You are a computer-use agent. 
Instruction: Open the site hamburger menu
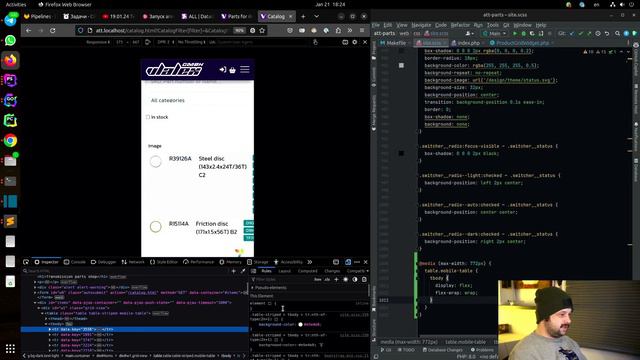point(244,70)
